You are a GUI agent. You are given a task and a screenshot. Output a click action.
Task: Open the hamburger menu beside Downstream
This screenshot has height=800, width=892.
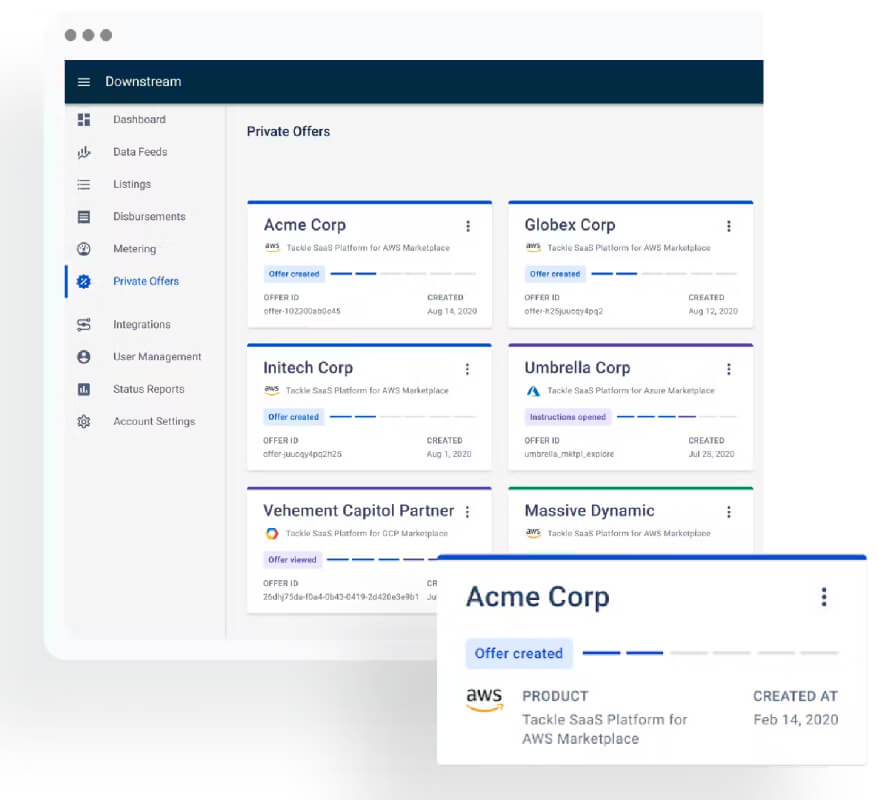[84, 82]
